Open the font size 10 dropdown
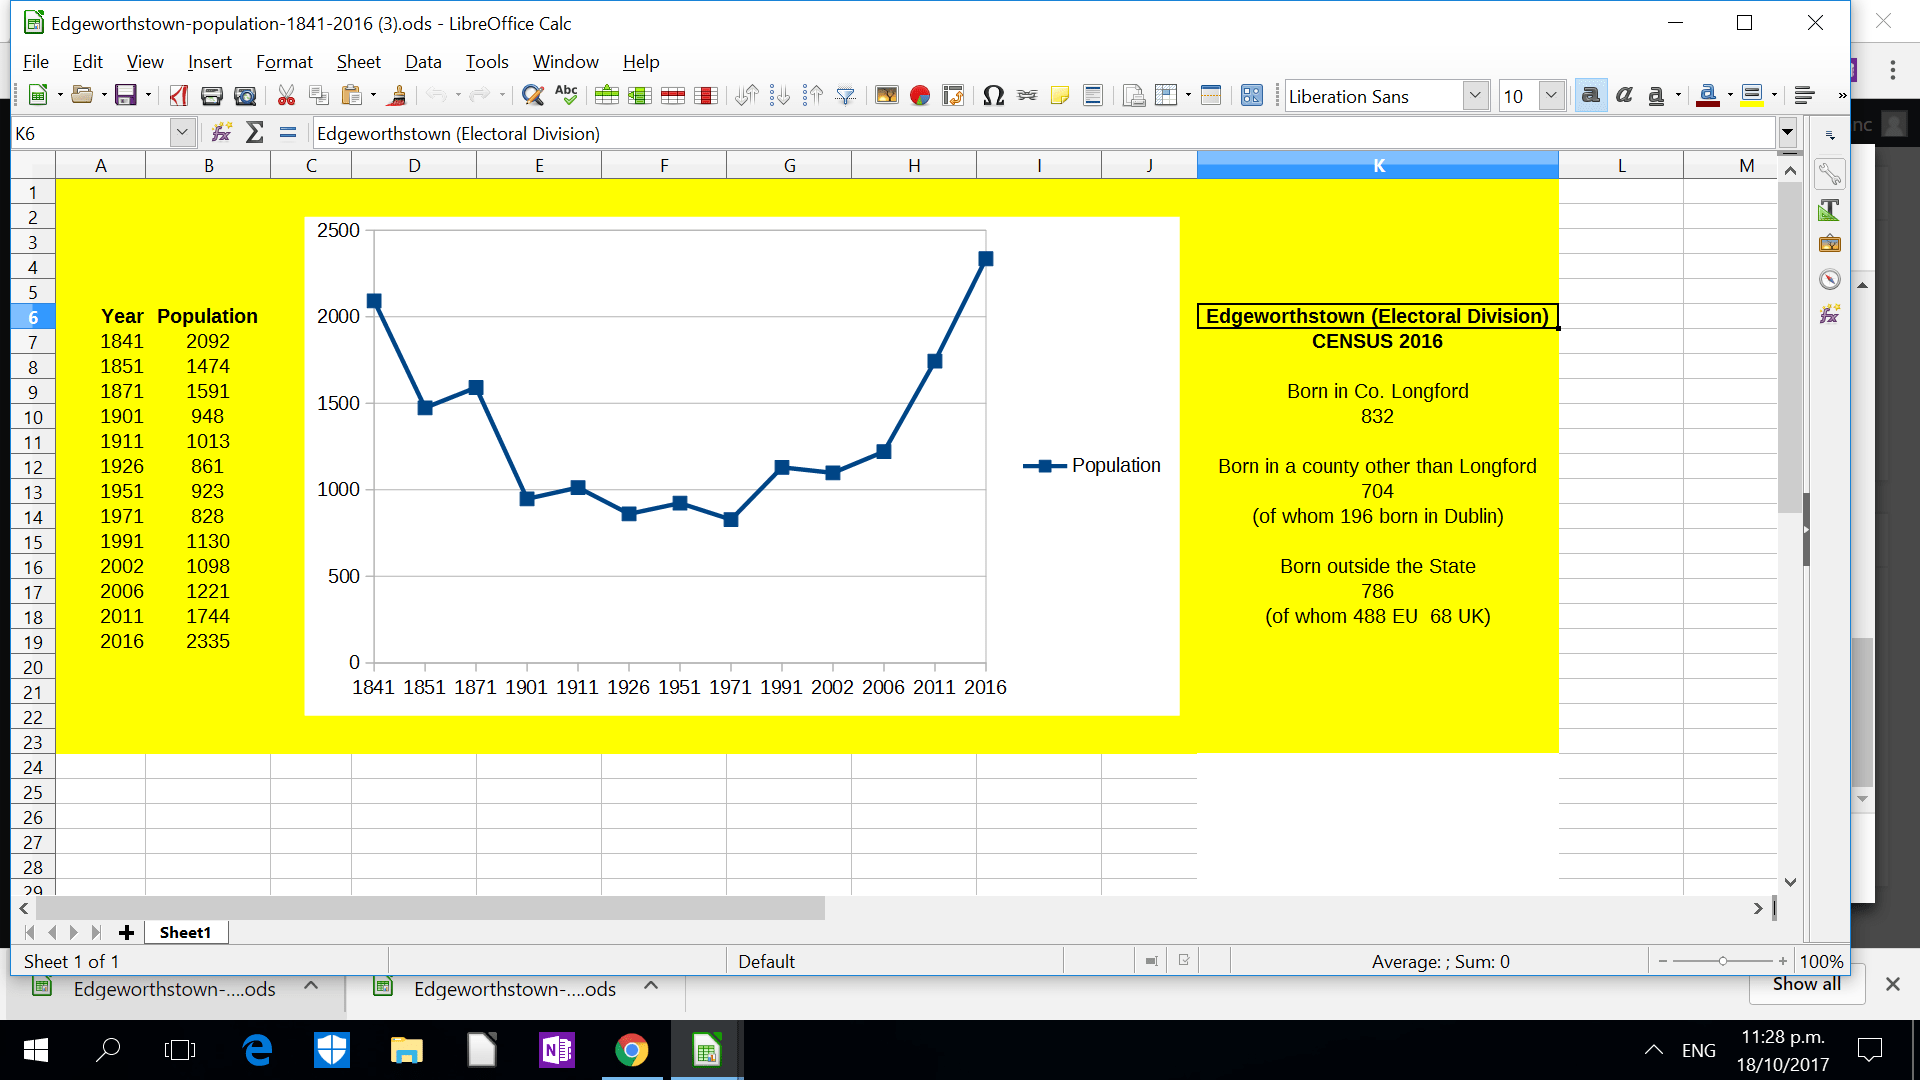The image size is (1920, 1080). (x=1551, y=96)
